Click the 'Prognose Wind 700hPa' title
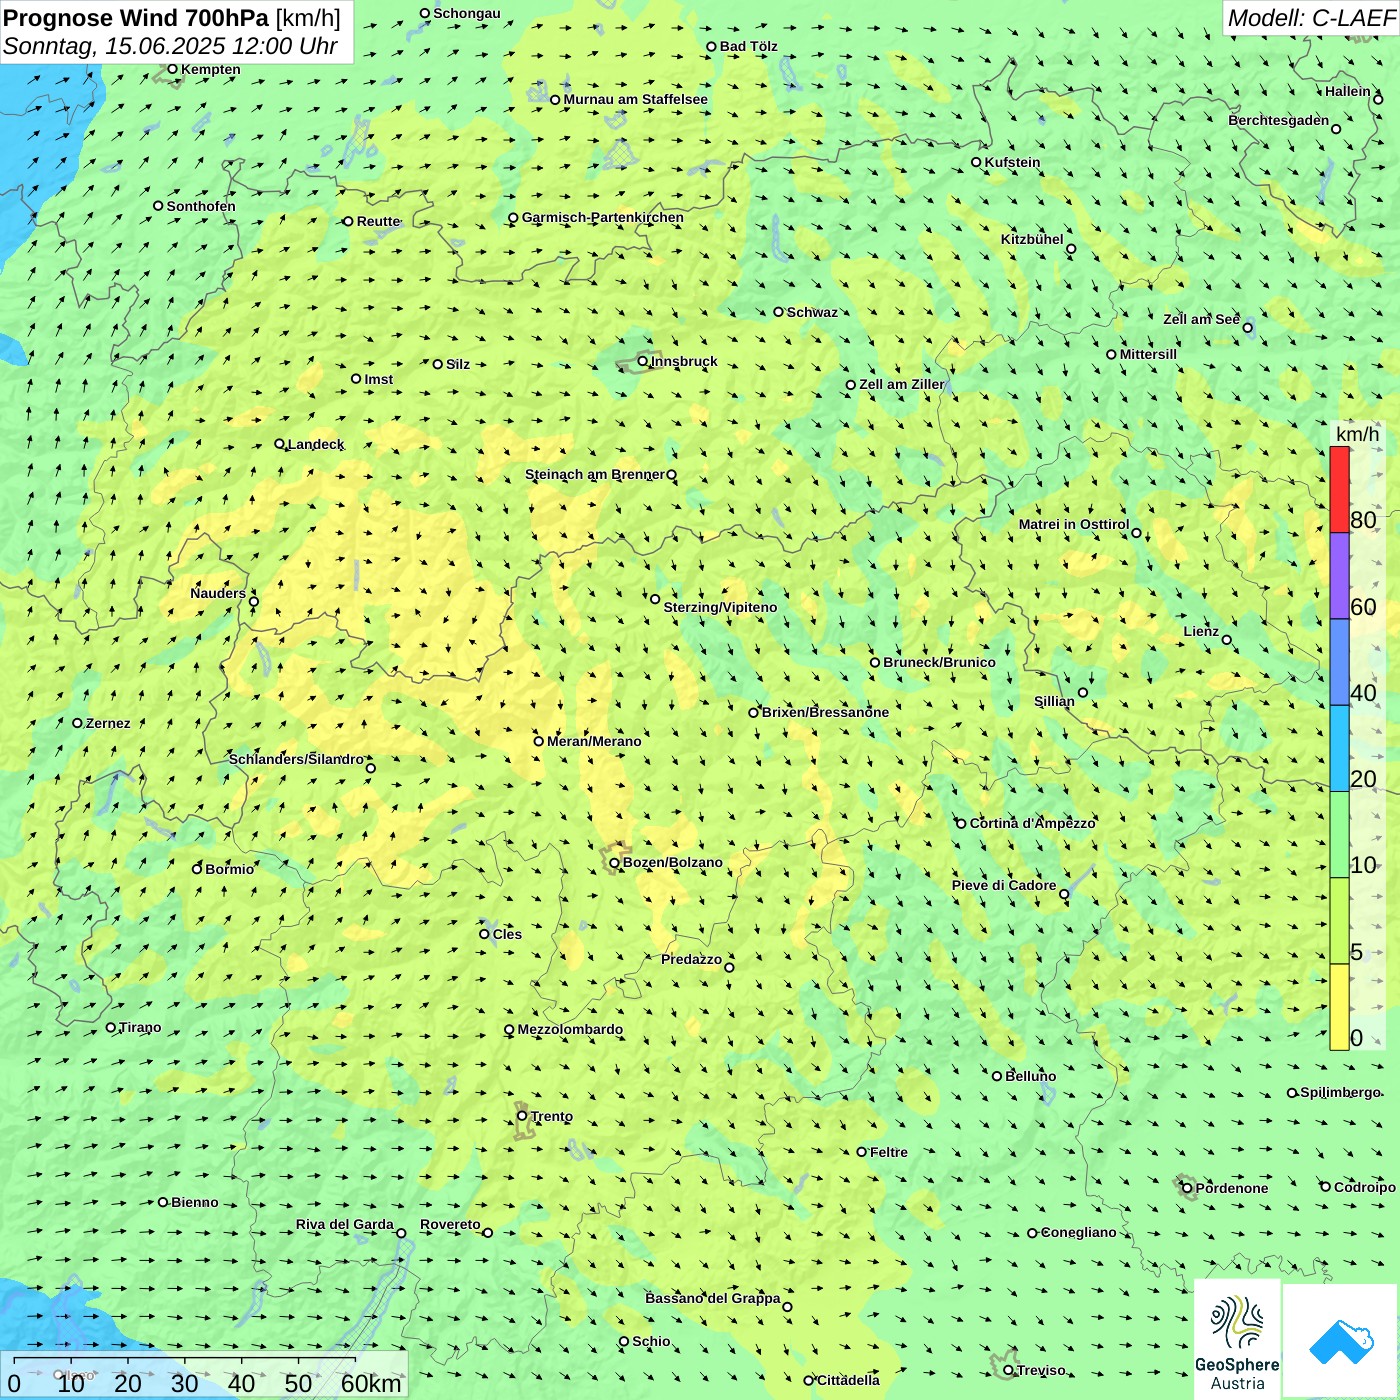1400x1400 pixels. point(136,18)
